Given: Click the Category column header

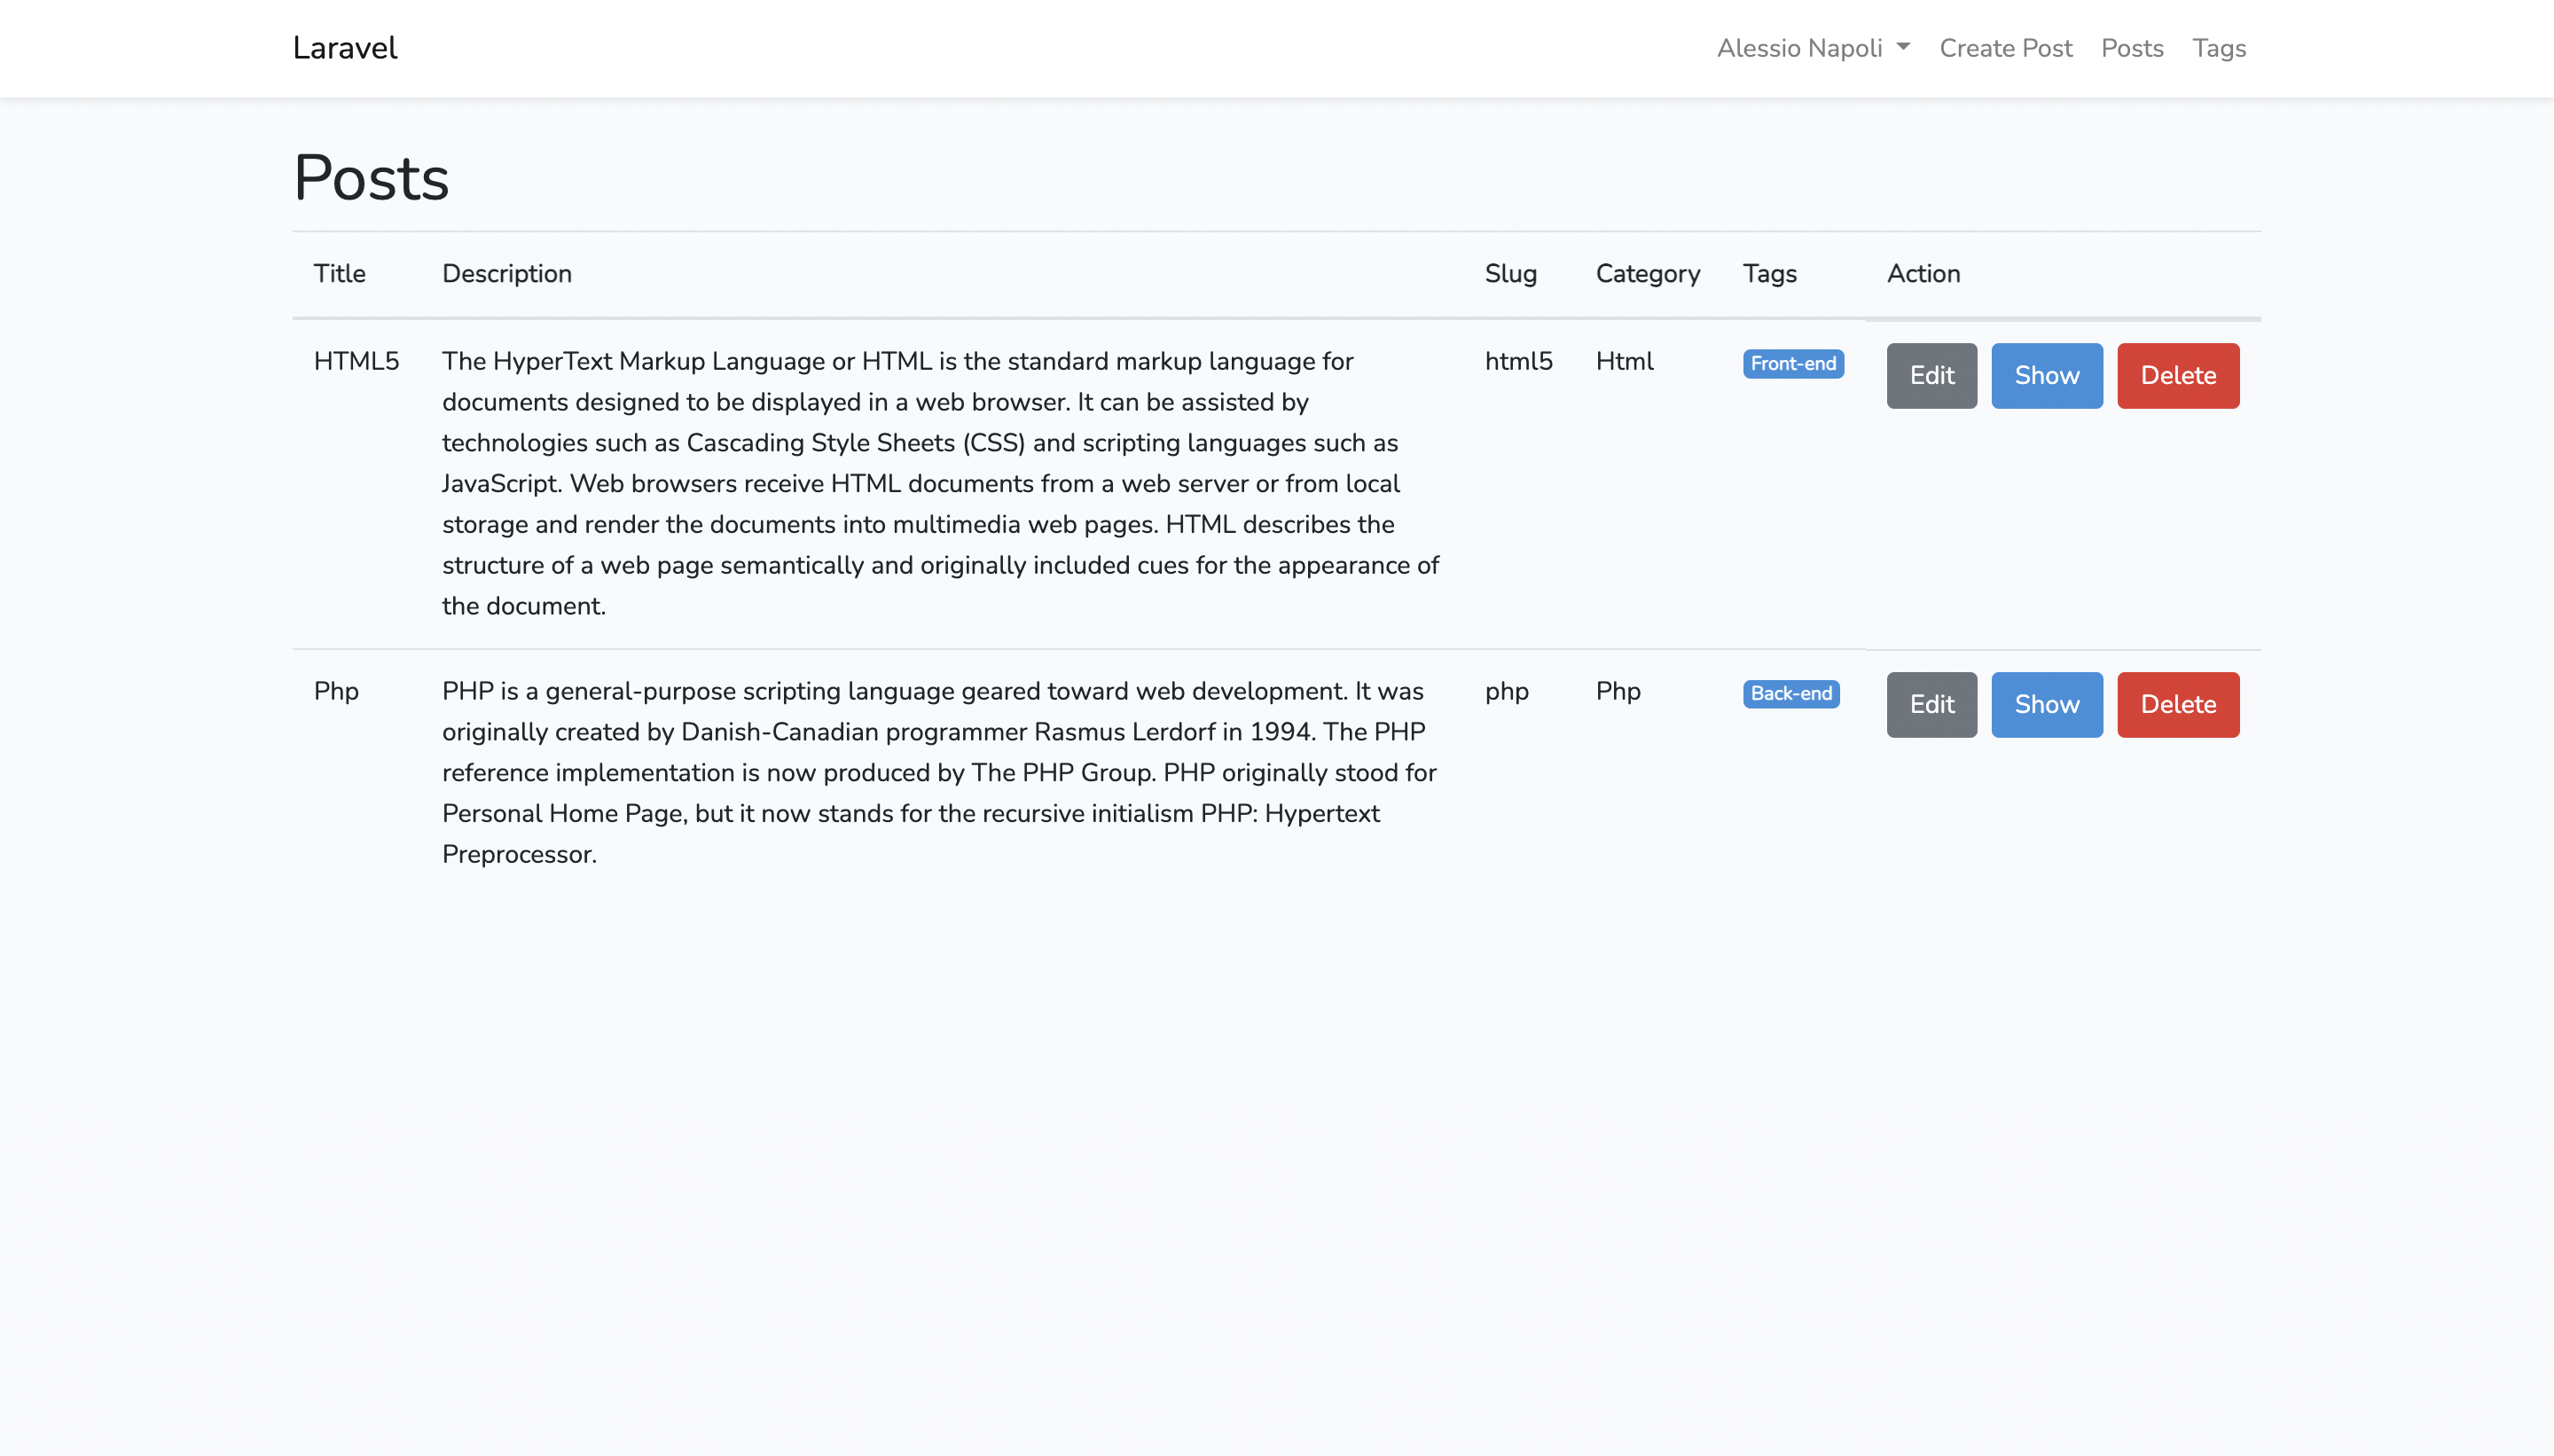Looking at the screenshot, I should click(1647, 273).
